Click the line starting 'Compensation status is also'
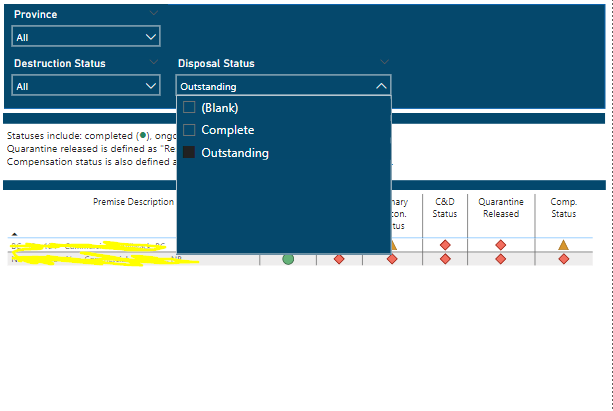Screen dimensions: 613x411 click(x=91, y=162)
